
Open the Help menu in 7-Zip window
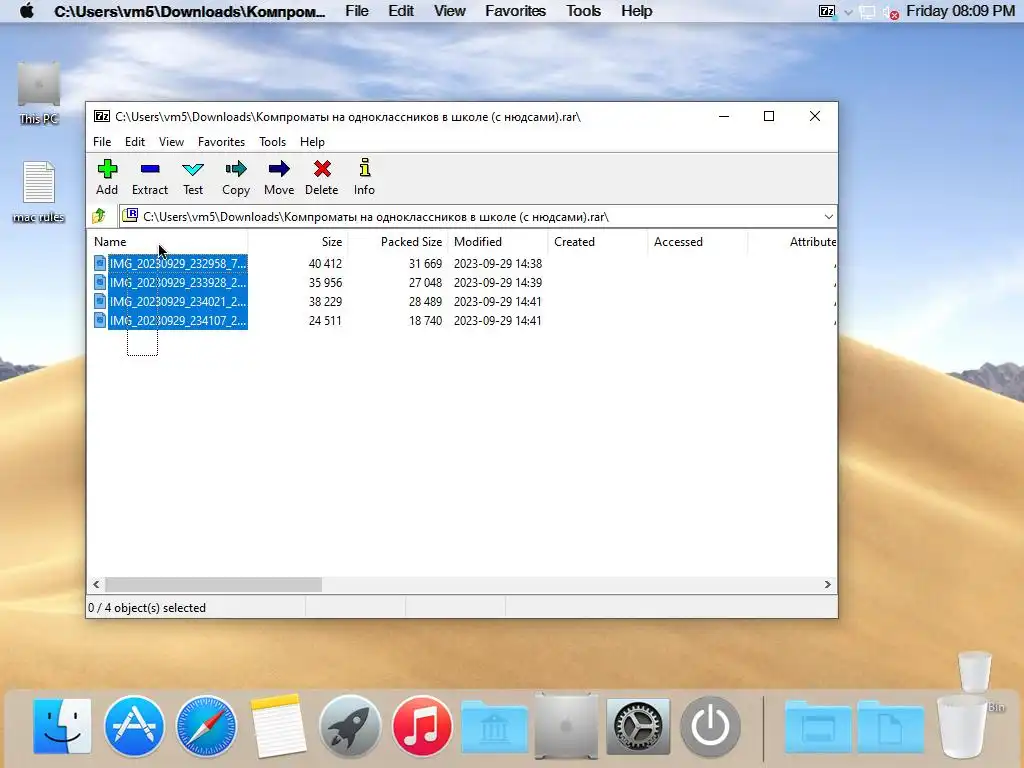coord(312,142)
